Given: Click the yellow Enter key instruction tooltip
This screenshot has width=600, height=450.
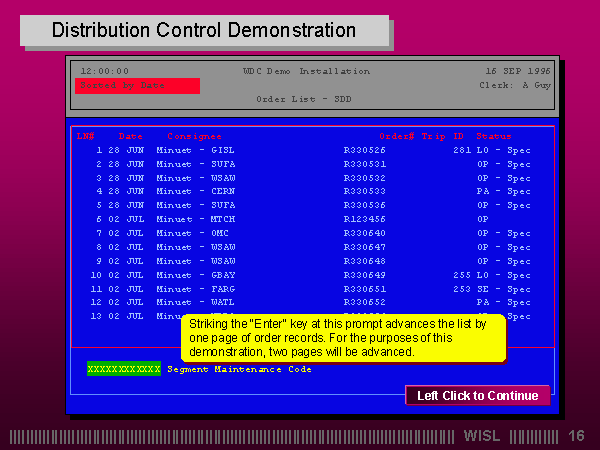Looking at the screenshot, I should [342, 338].
